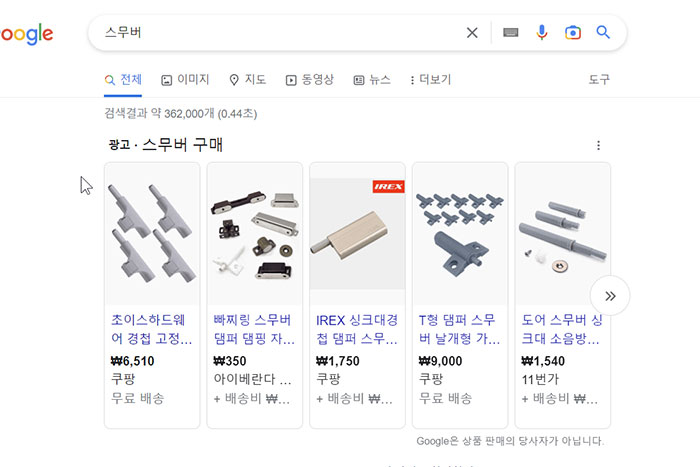Open ad options three-dot menu
700x467 pixels.
click(x=598, y=145)
